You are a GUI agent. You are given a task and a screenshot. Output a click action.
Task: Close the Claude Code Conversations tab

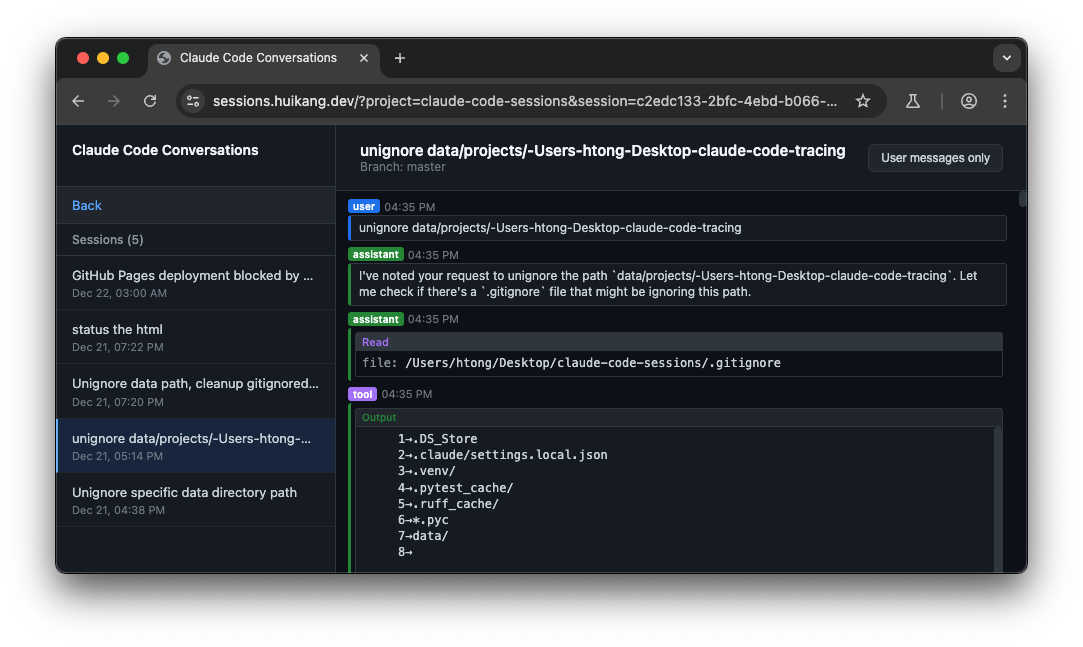click(364, 58)
